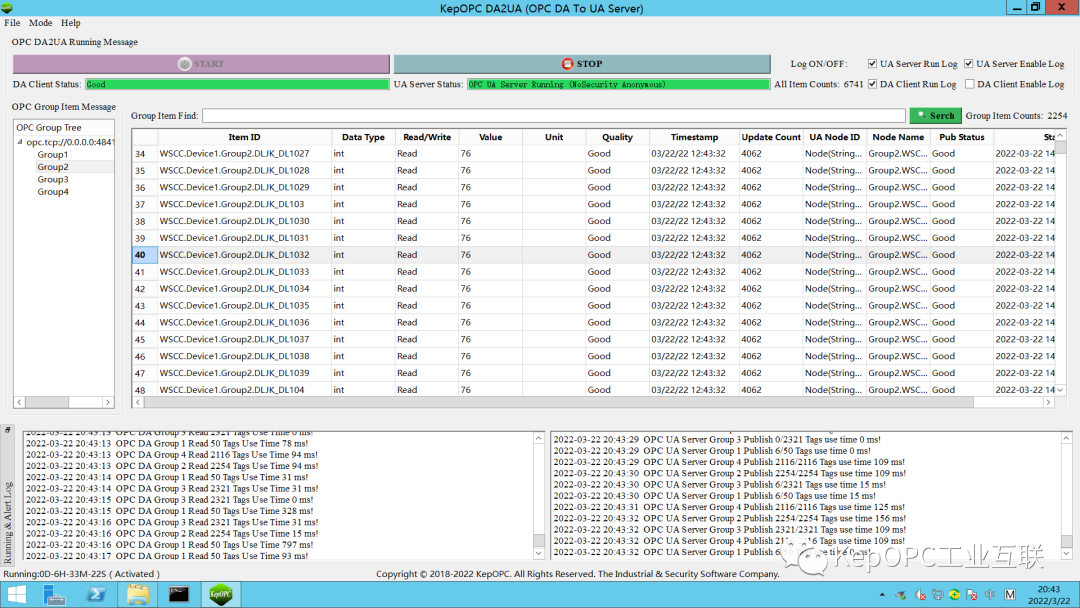Click the Data Type column header
The width and height of the screenshot is (1080, 608).
tap(363, 137)
